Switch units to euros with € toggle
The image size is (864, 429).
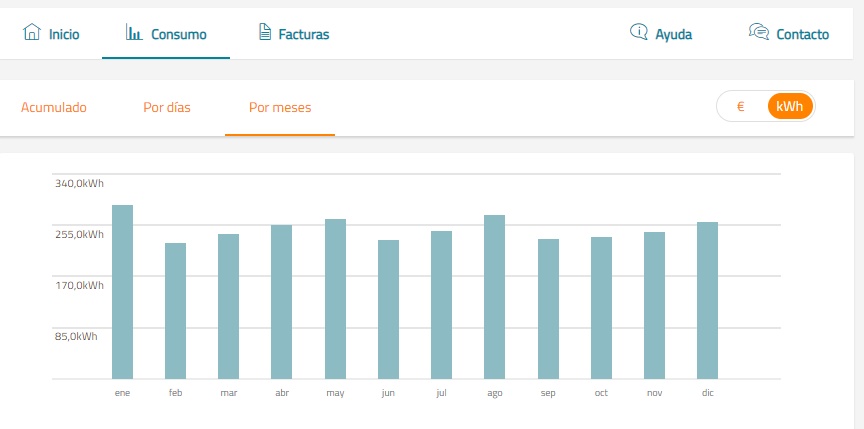pos(741,106)
